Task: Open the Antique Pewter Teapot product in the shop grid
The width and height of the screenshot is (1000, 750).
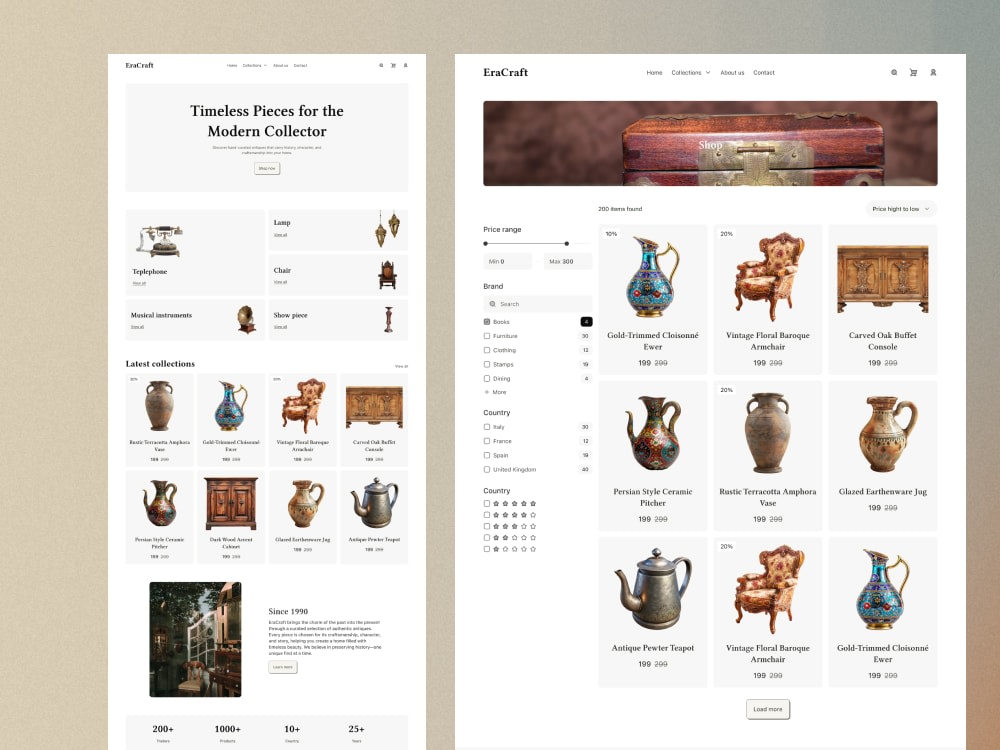Action: 652,612
